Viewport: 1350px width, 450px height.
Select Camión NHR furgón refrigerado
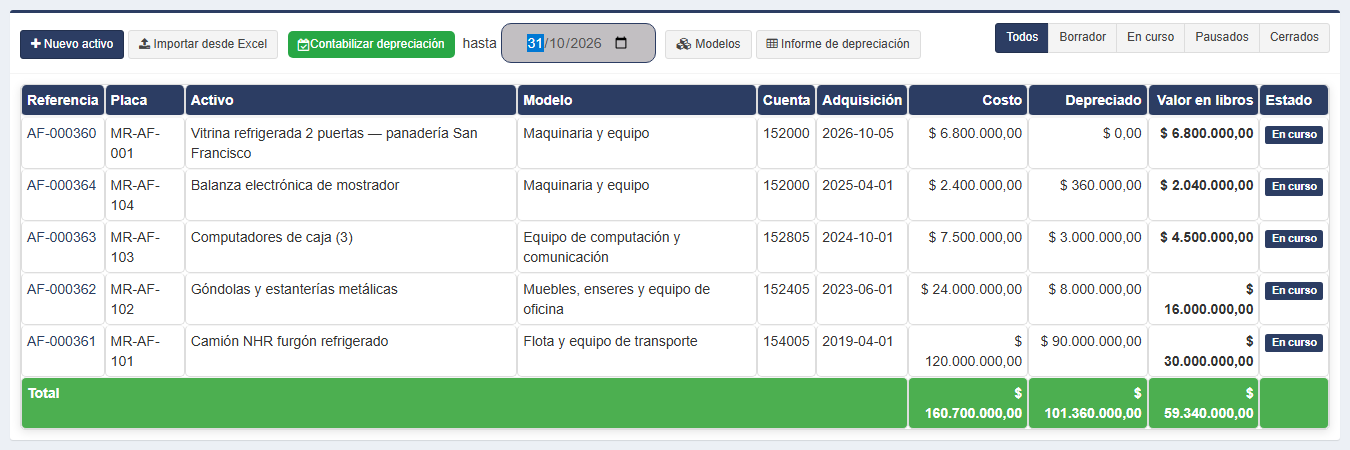click(289, 341)
